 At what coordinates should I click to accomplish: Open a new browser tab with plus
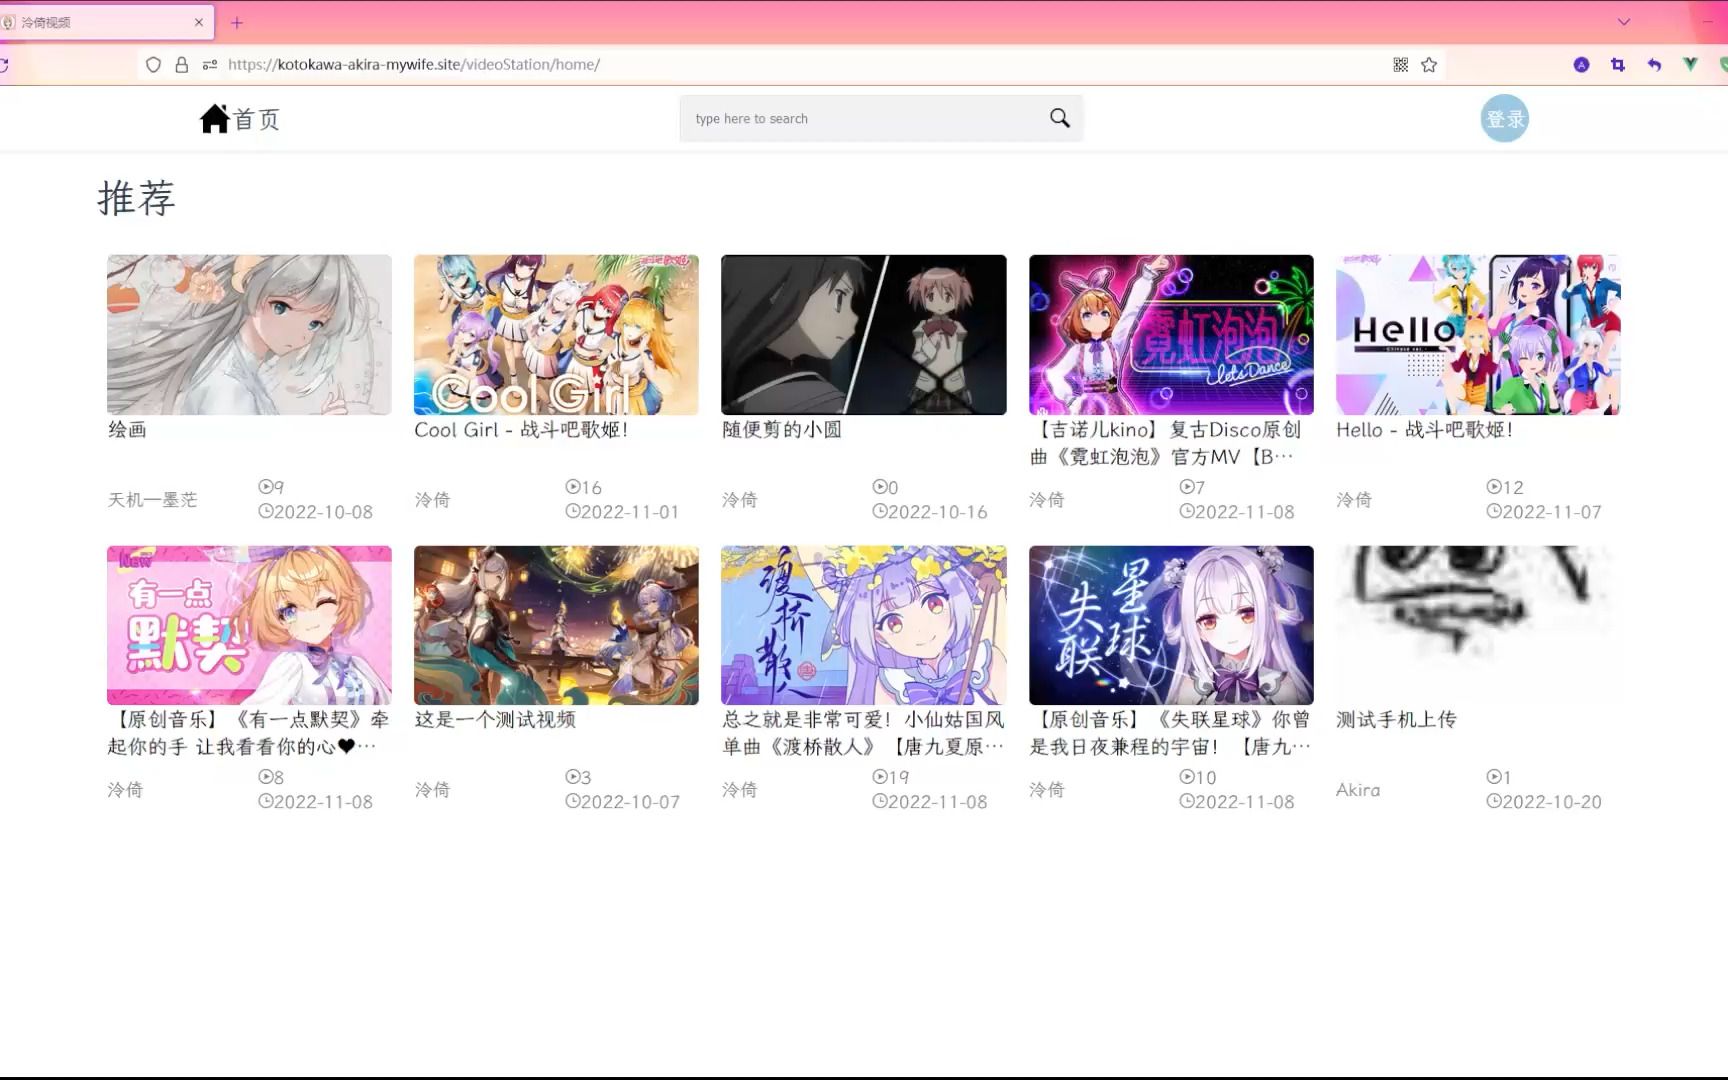point(237,22)
